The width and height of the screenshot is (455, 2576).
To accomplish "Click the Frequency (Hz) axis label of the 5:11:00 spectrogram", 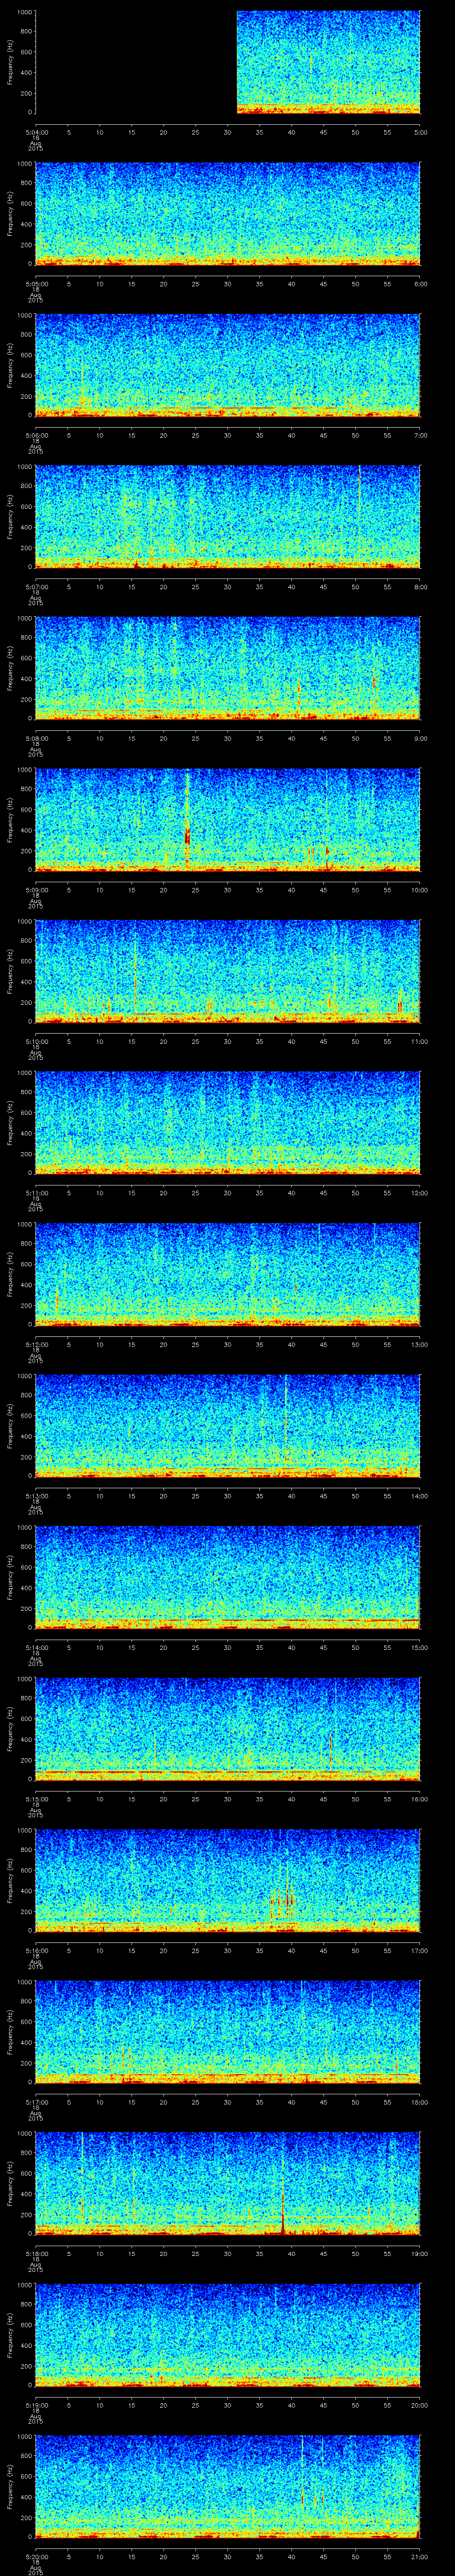I will coord(10,1122).
